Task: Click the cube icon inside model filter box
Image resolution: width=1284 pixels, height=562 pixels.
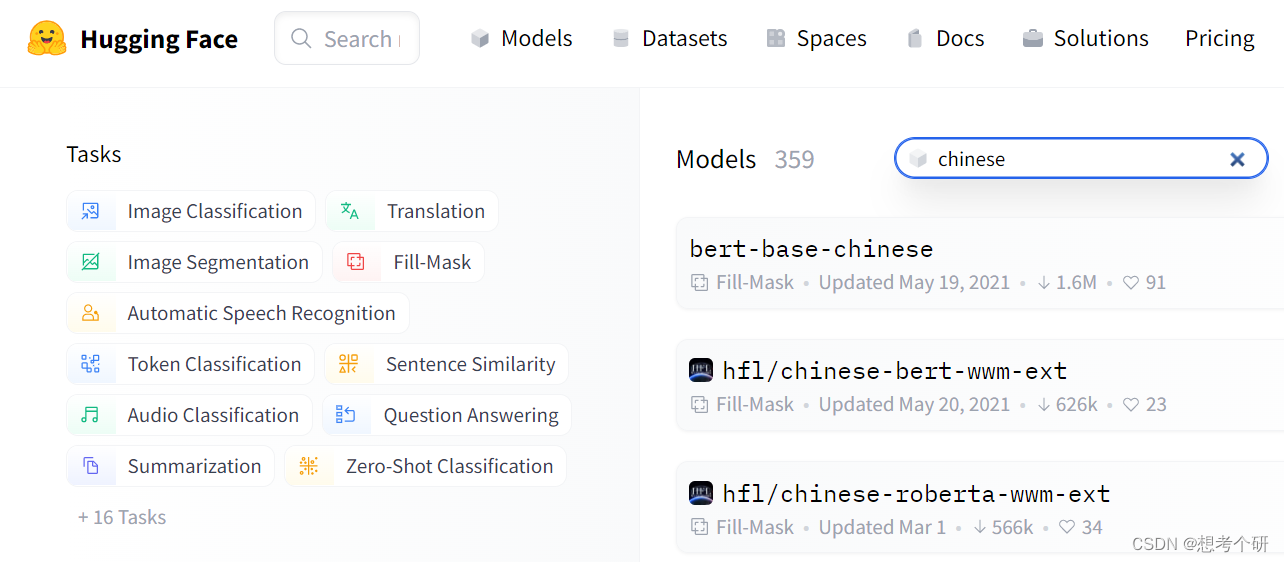Action: [918, 159]
